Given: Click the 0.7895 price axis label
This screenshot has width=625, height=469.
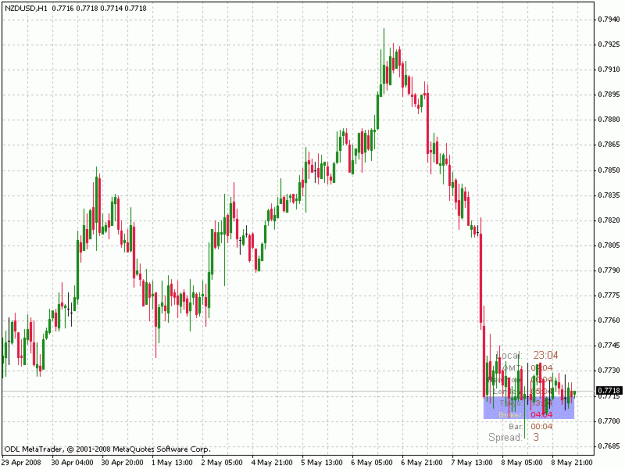Looking at the screenshot, I should (609, 95).
